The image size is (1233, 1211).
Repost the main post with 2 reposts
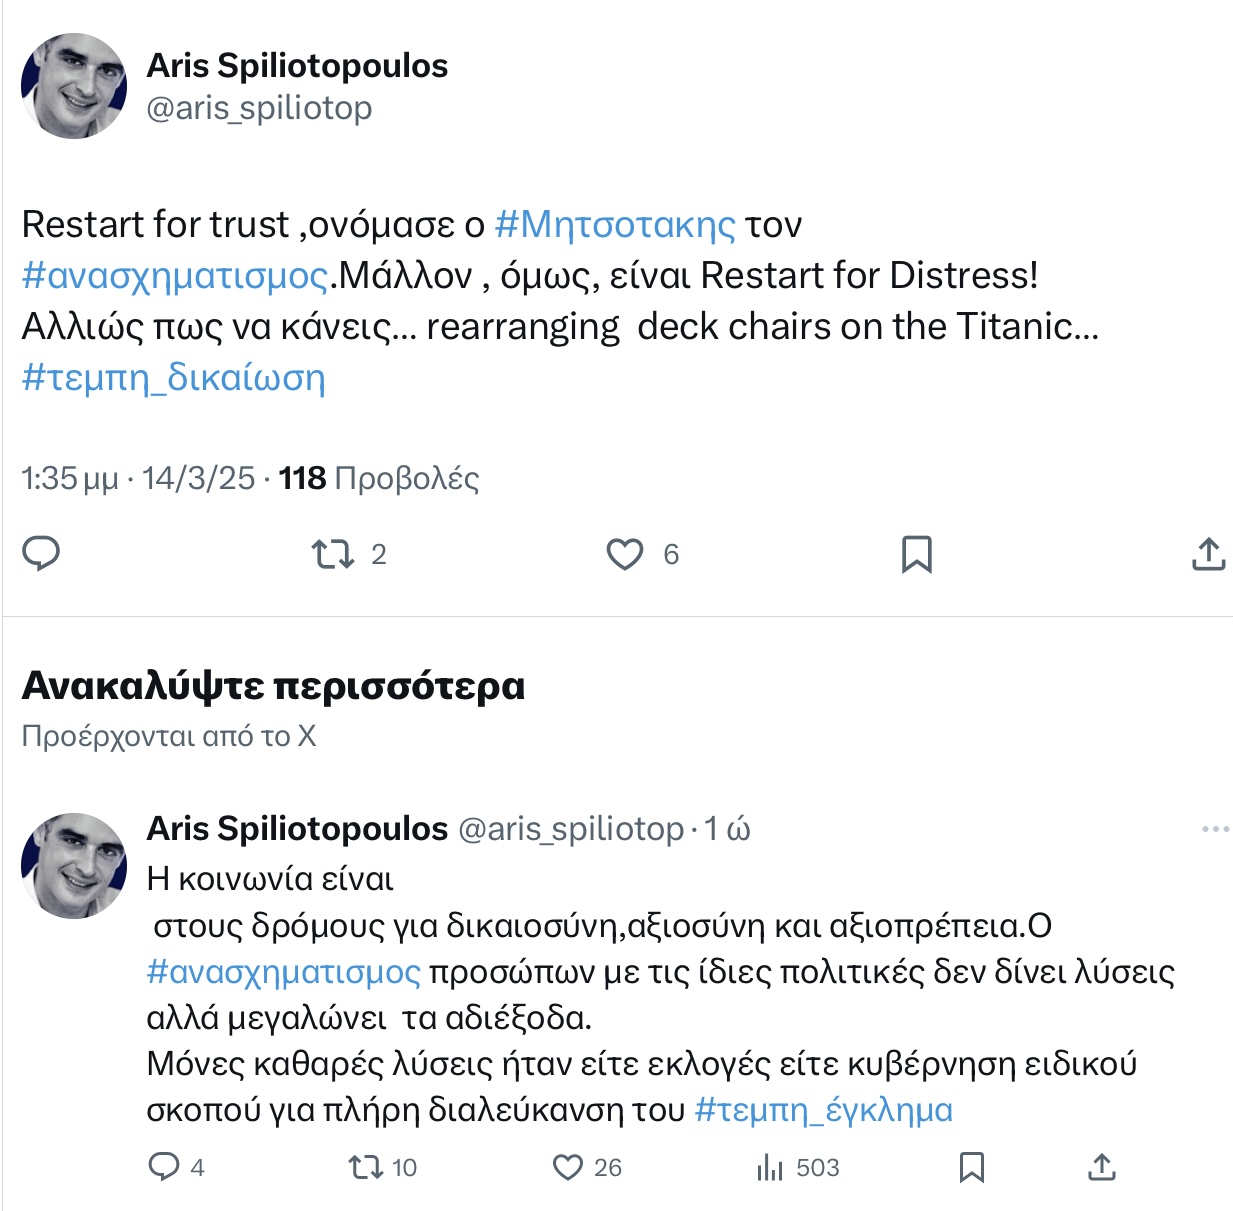coord(348,554)
